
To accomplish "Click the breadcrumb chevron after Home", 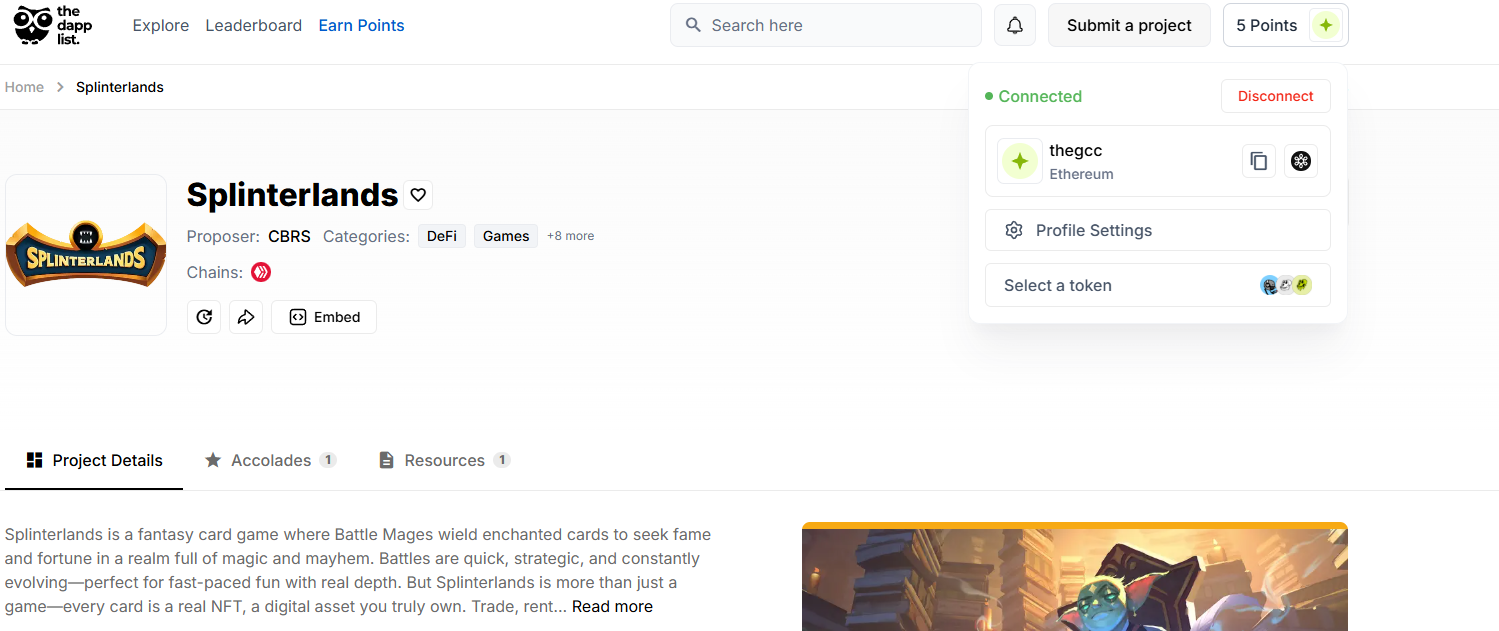I will point(60,87).
